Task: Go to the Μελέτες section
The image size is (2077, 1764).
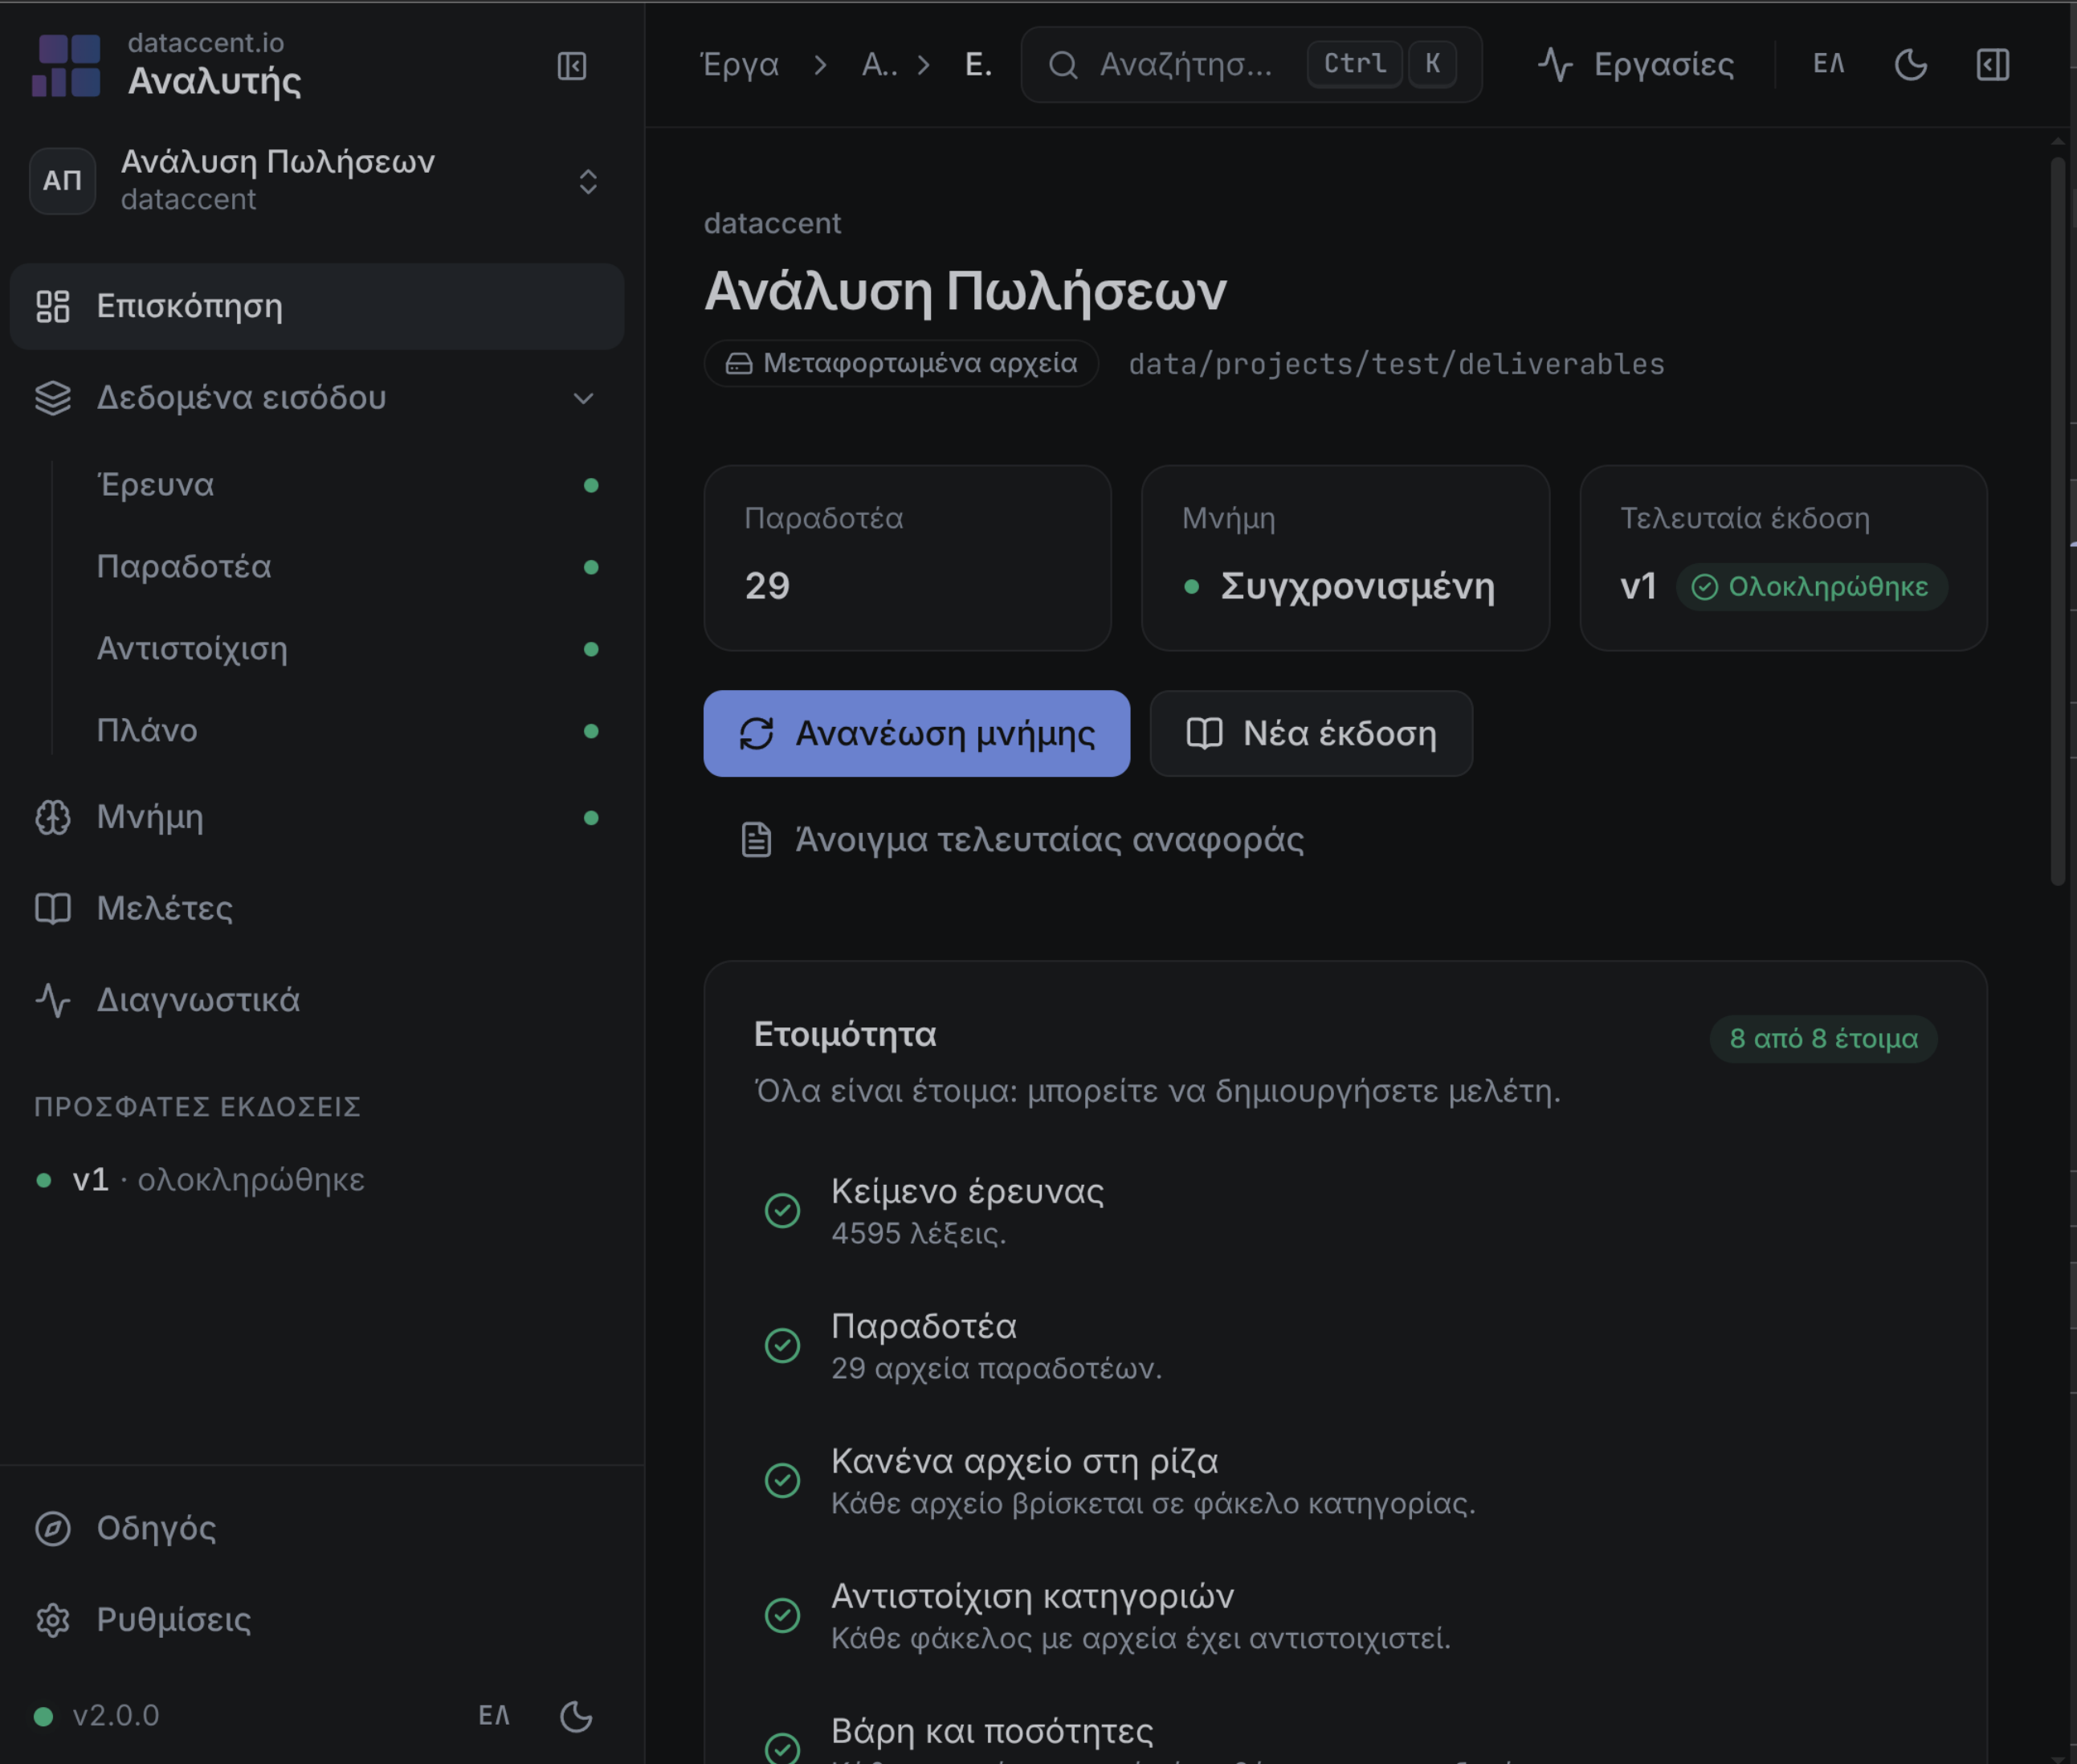Action: 317,908
